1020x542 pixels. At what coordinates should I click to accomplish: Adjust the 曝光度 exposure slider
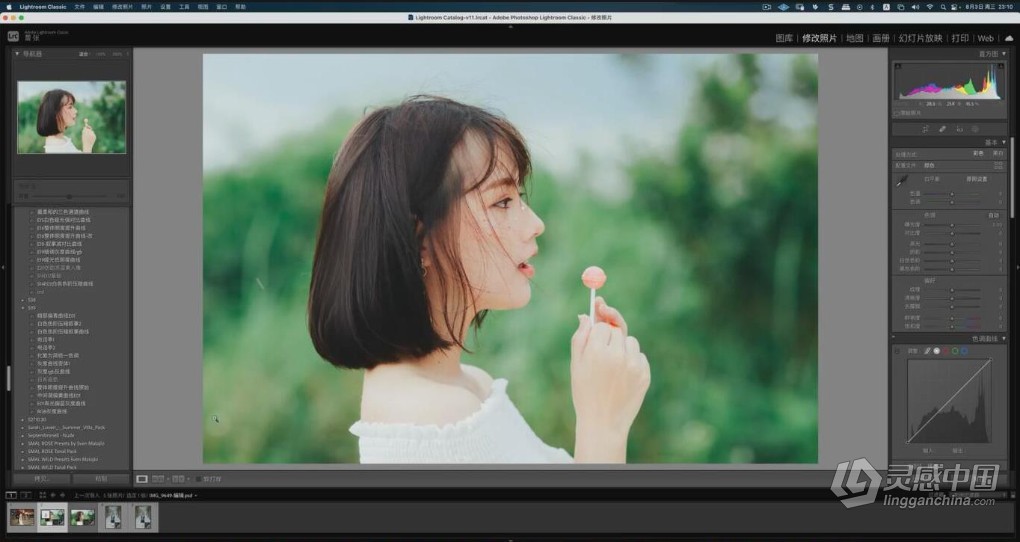tap(951, 224)
